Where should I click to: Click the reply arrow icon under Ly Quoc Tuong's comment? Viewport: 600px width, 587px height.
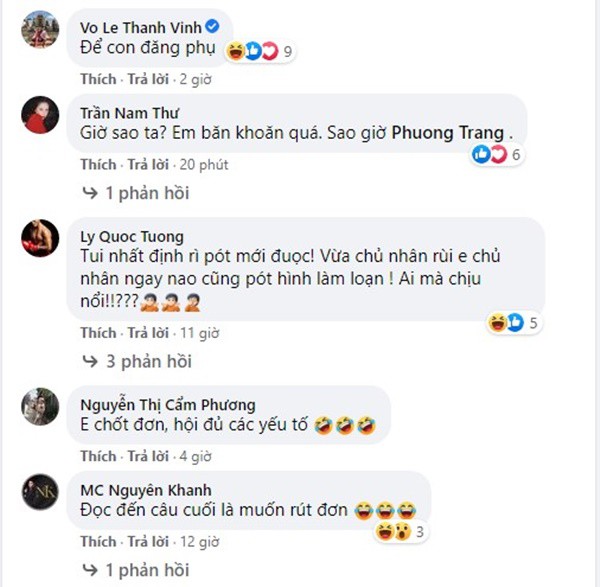(x=90, y=362)
